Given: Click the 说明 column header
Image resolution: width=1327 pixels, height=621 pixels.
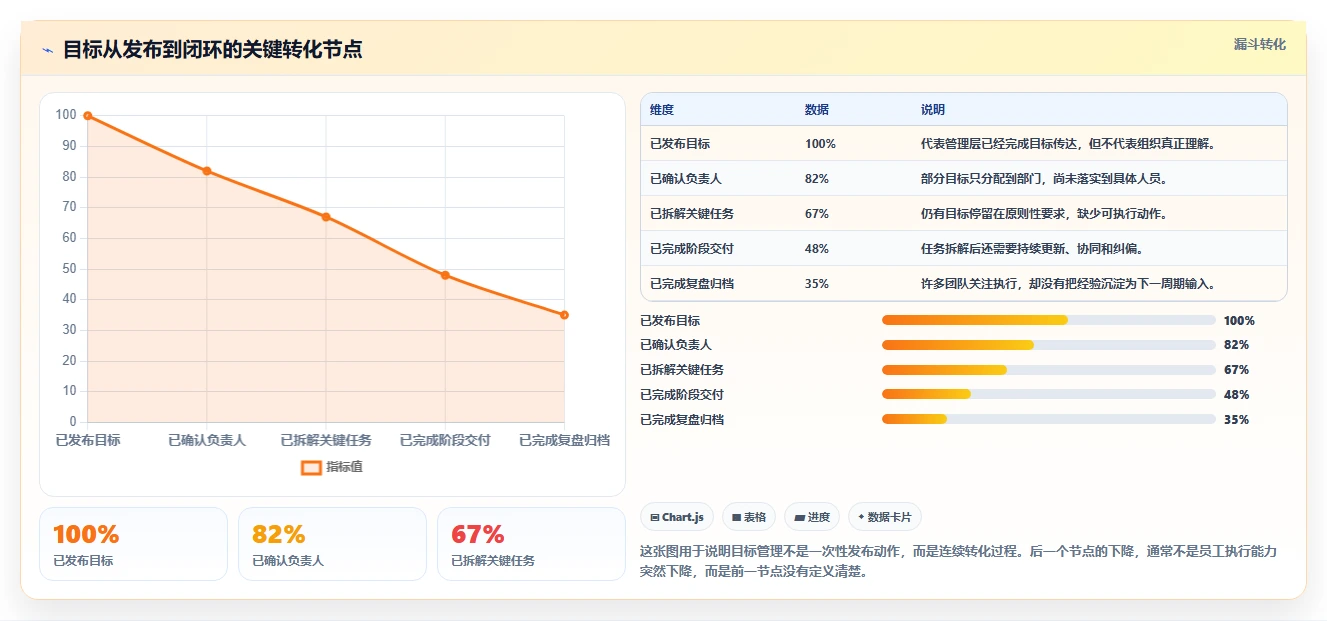Looking at the screenshot, I should click(933, 110).
